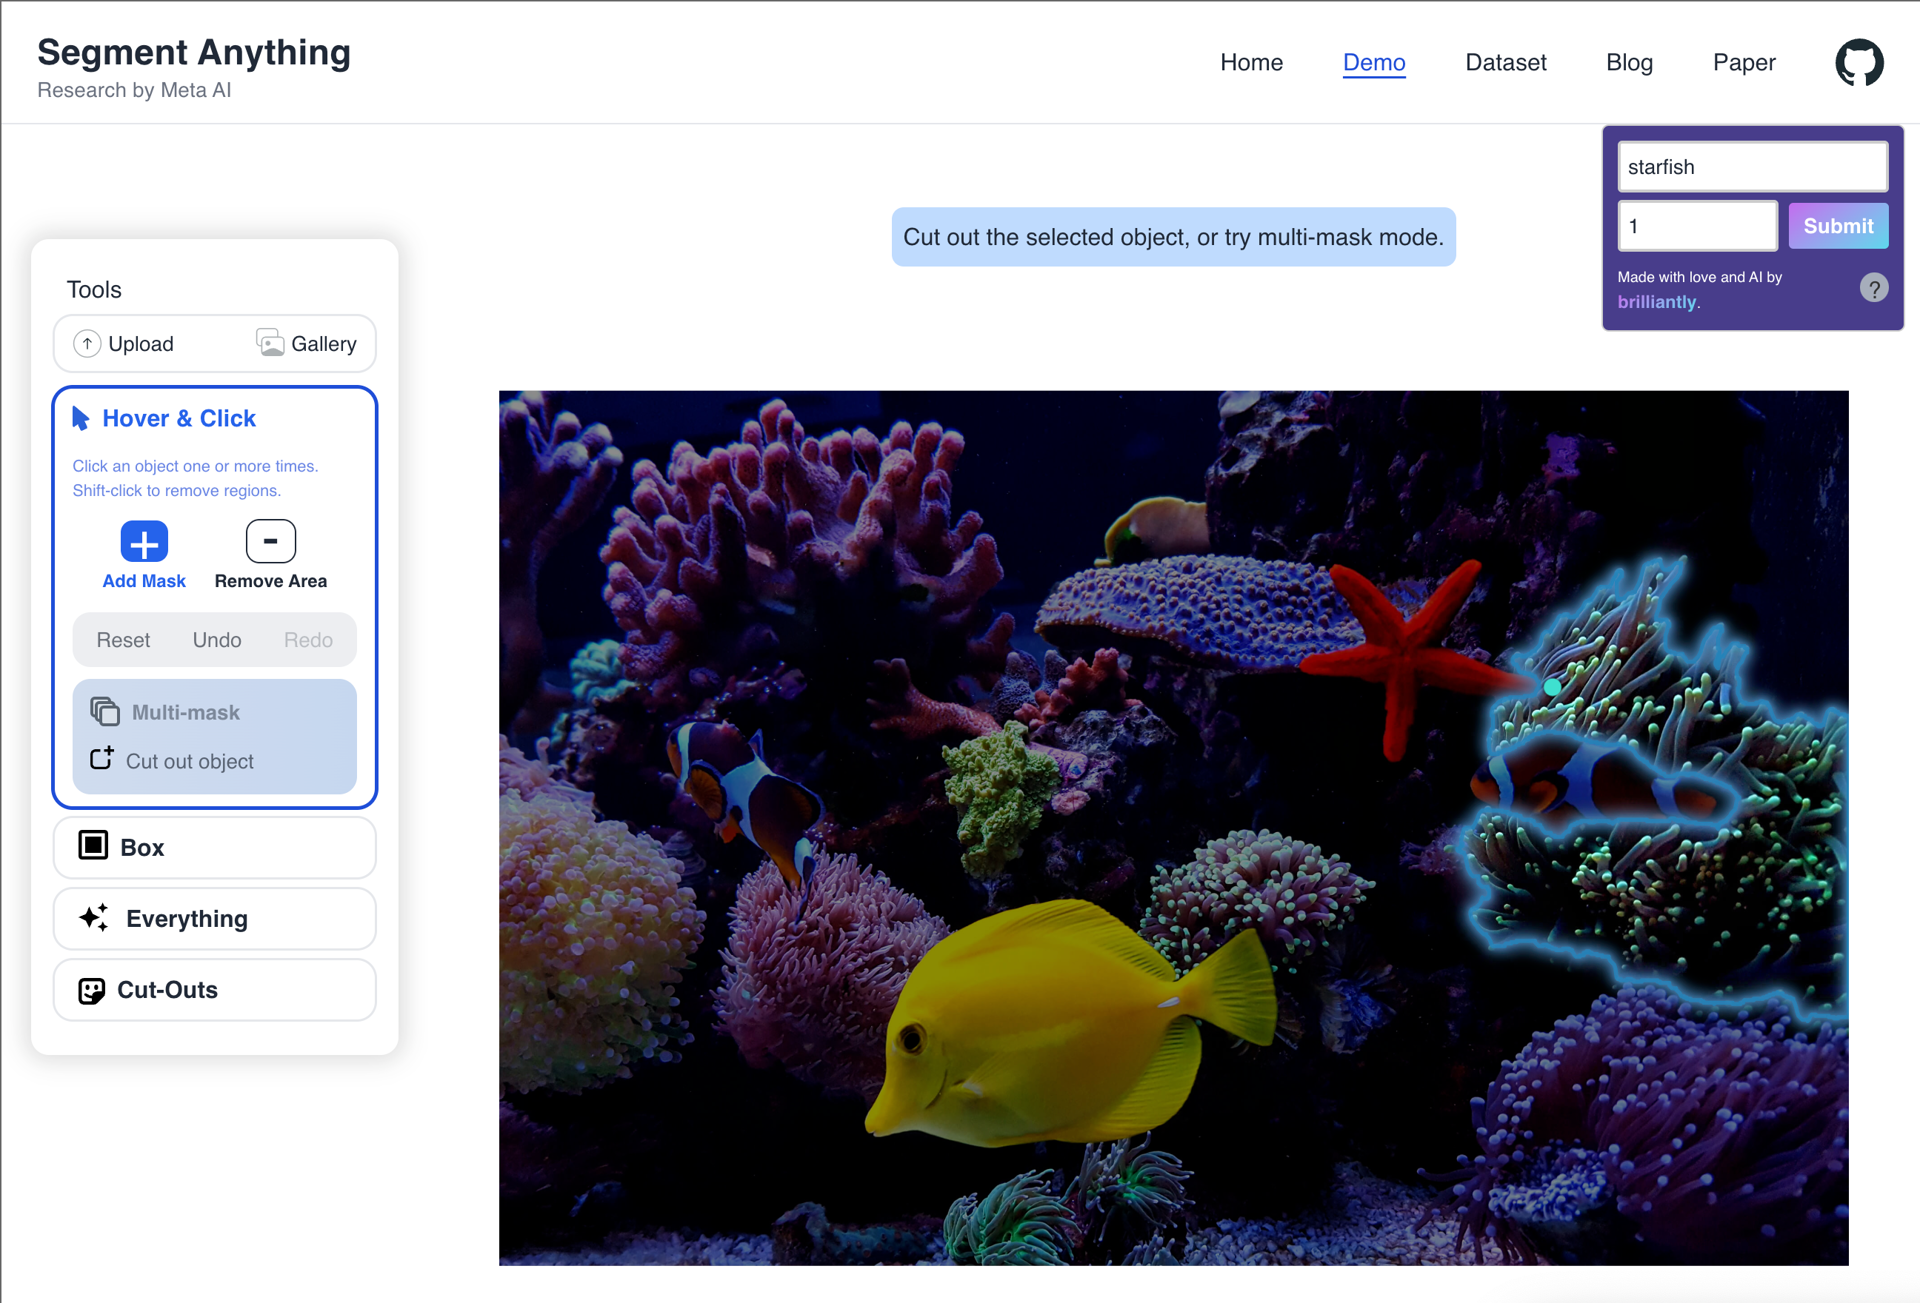Click the Multi-mask layers icon
The width and height of the screenshot is (1920, 1303).
(105, 711)
